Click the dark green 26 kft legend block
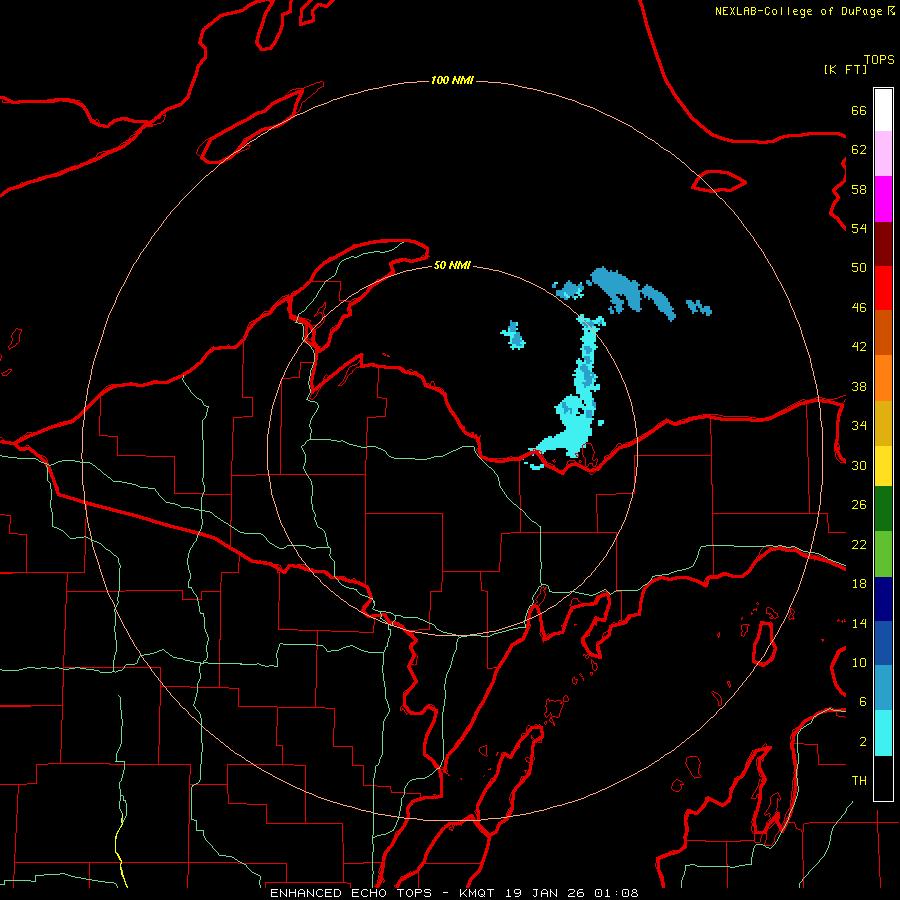The image size is (900, 900). [x=883, y=509]
